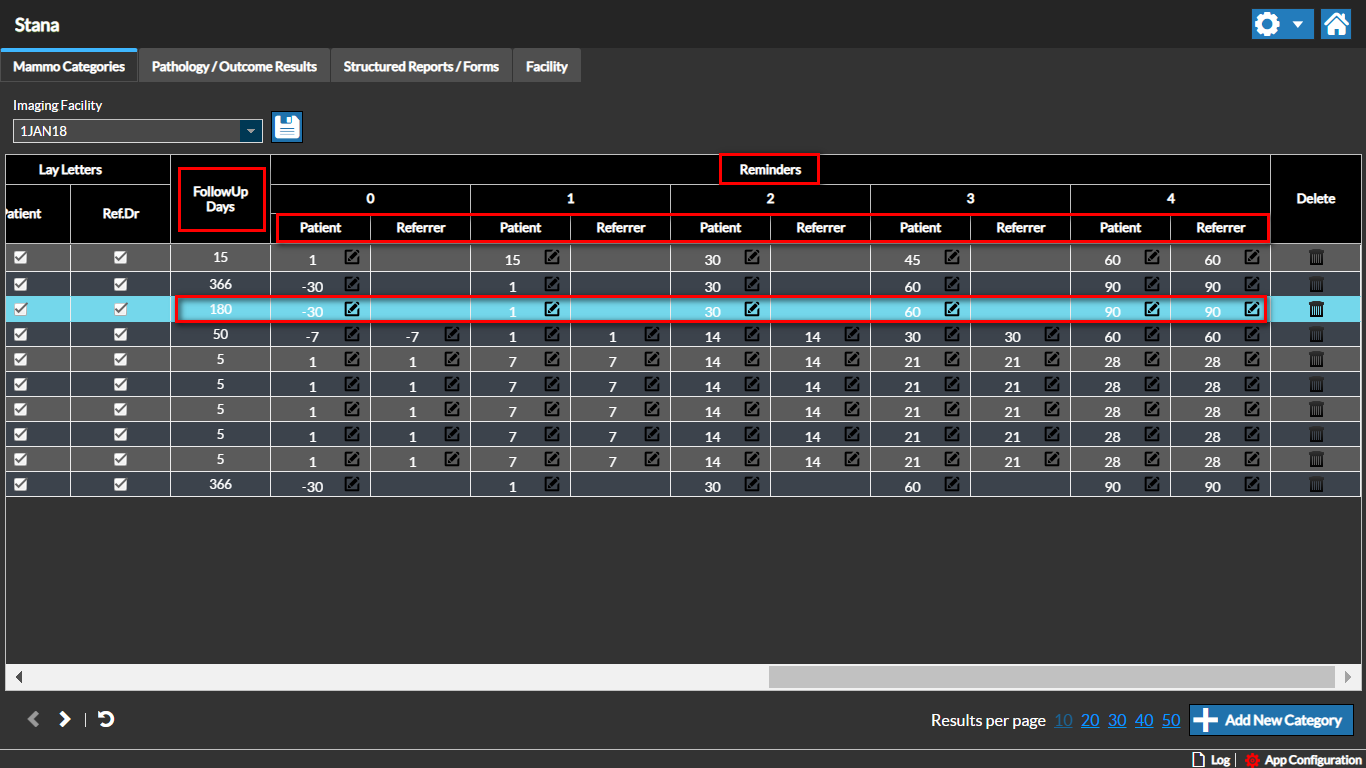This screenshot has height=768, width=1366.
Task: Uncheck Ref.Dr checkbox in highlighted 180-day row
Action: pos(120,309)
